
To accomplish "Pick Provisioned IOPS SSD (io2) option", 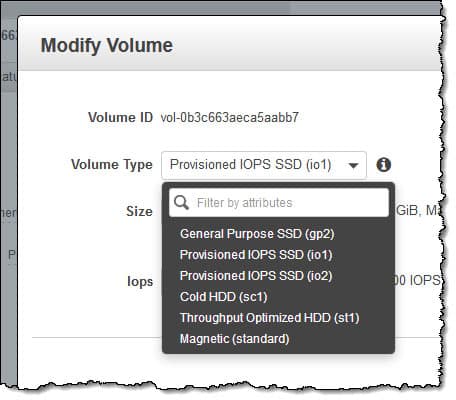I will click(x=256, y=276).
